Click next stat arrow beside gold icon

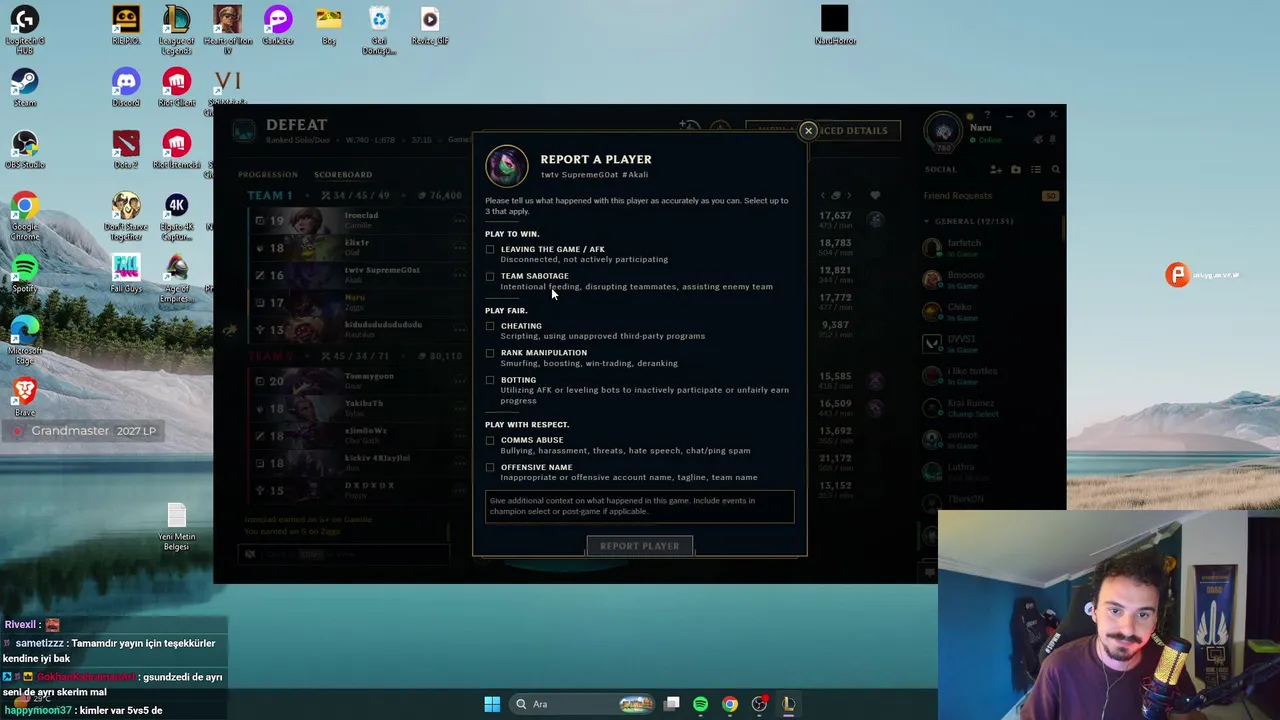click(x=849, y=196)
